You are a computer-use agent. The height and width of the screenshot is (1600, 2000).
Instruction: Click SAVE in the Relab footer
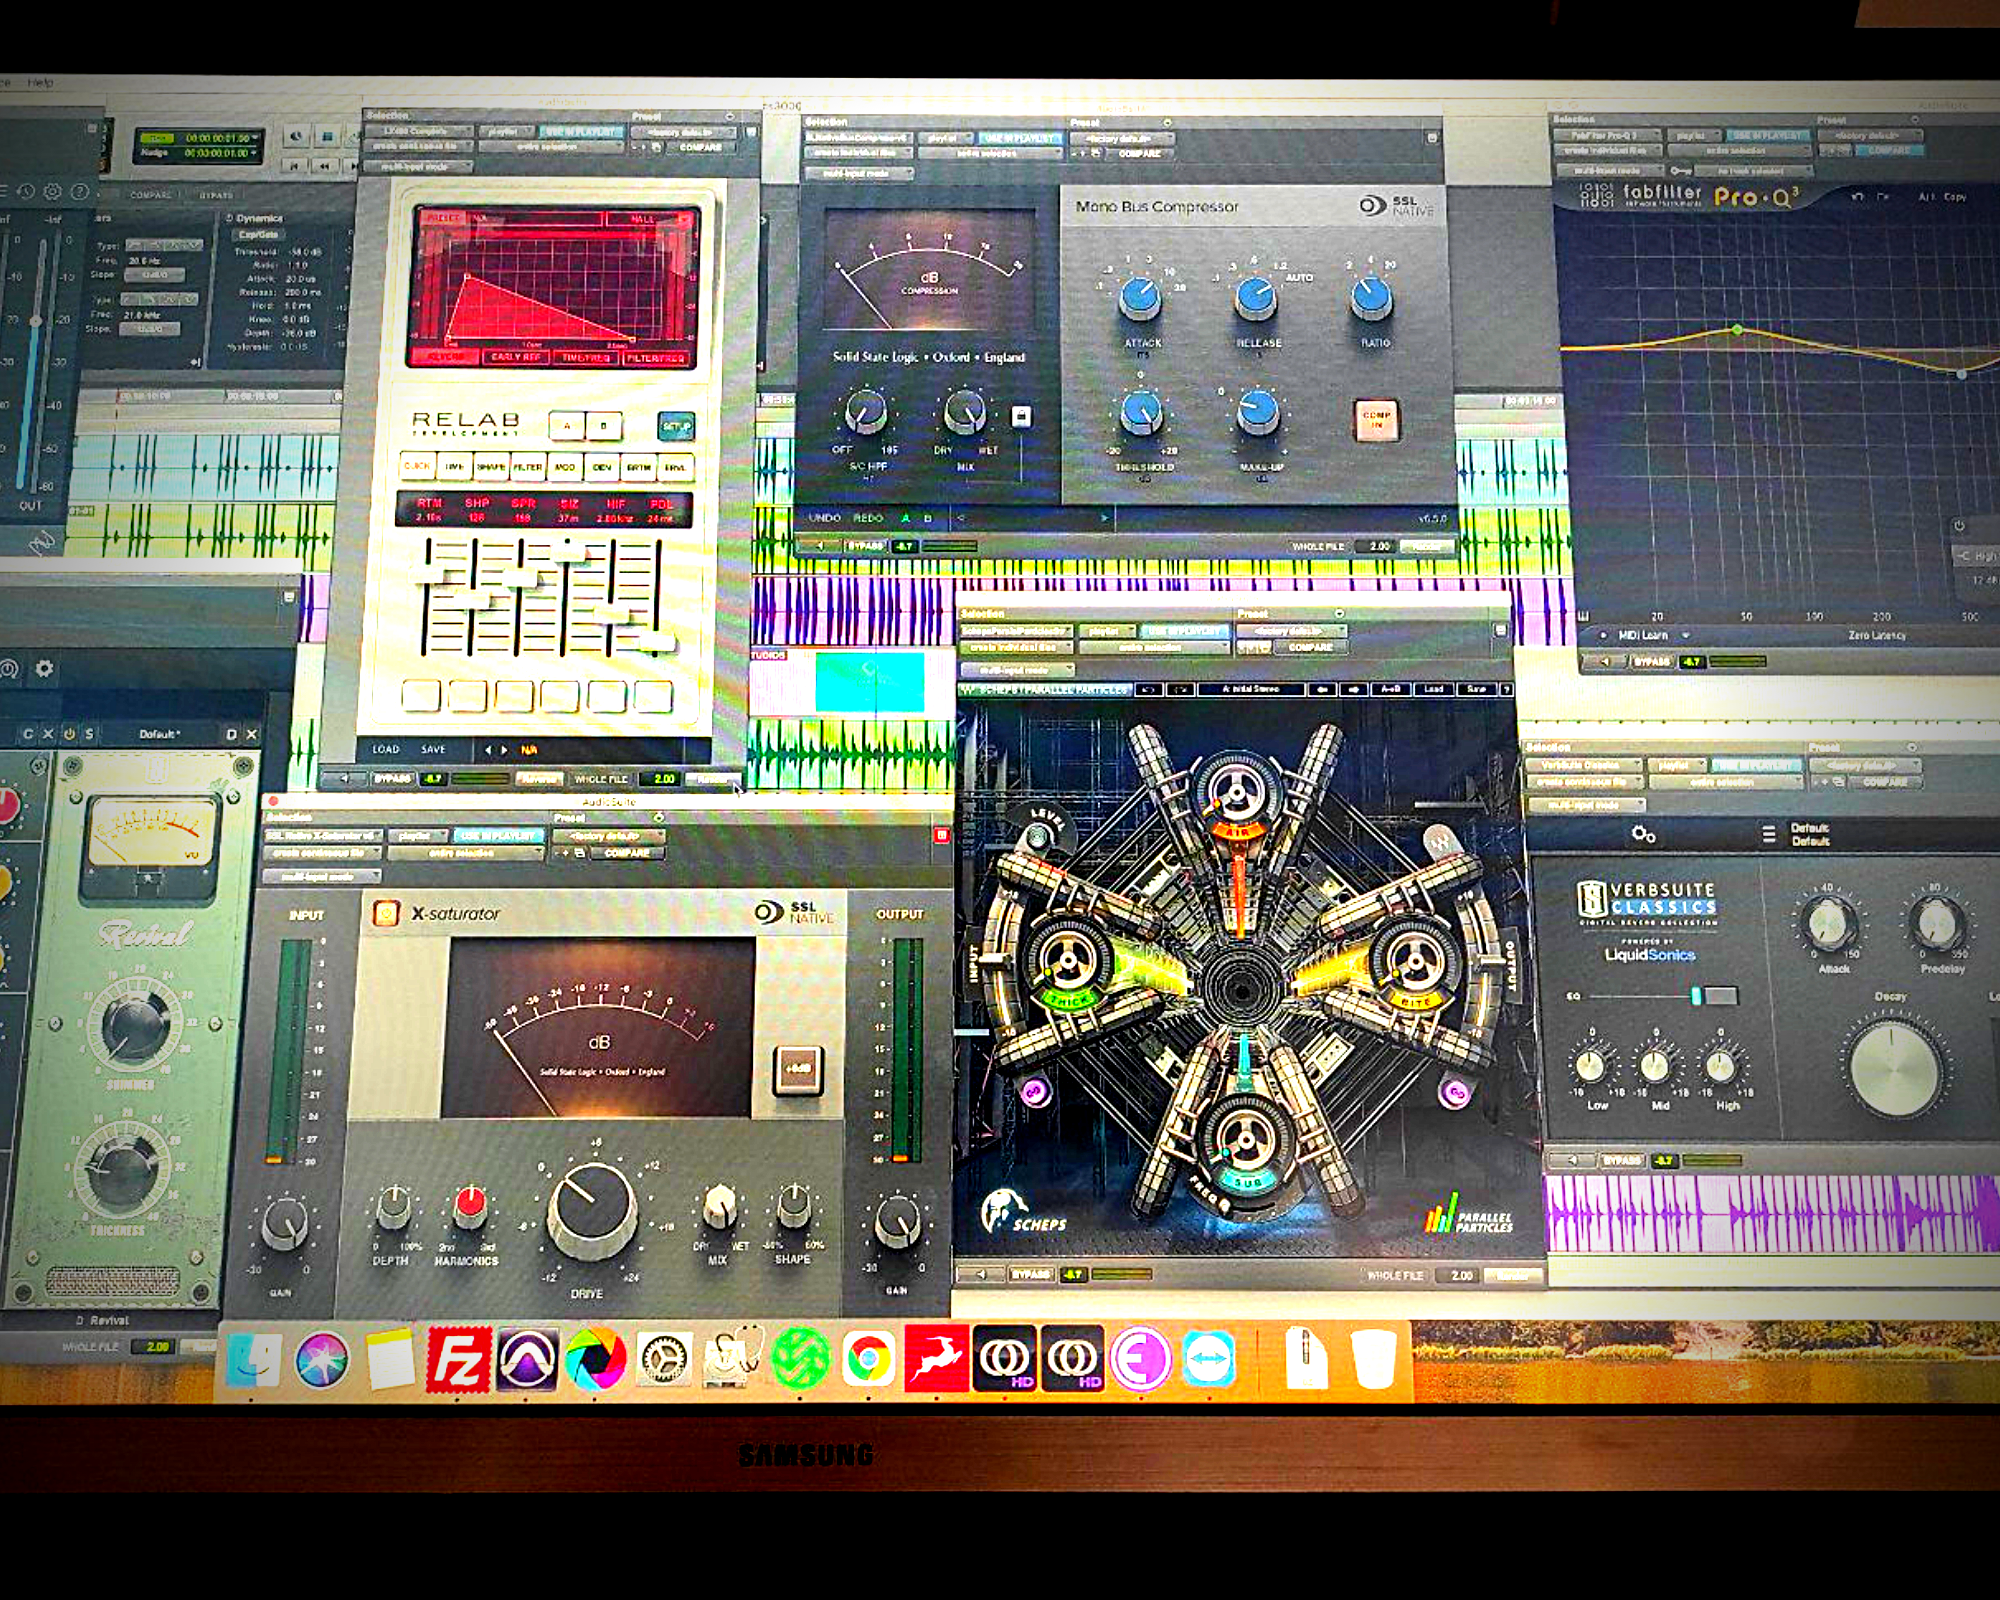pos(433,749)
